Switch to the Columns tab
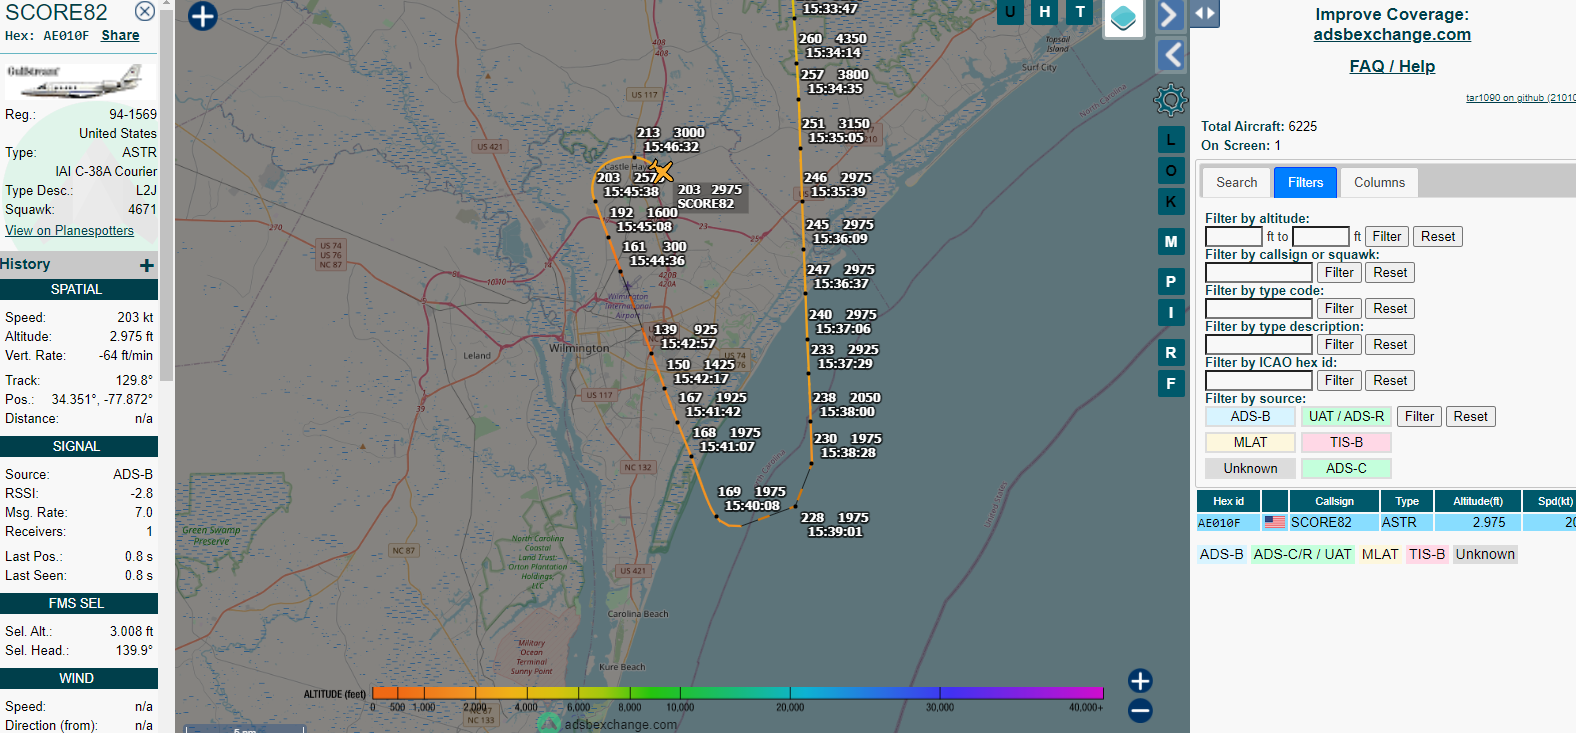This screenshot has width=1576, height=733. [x=1379, y=182]
